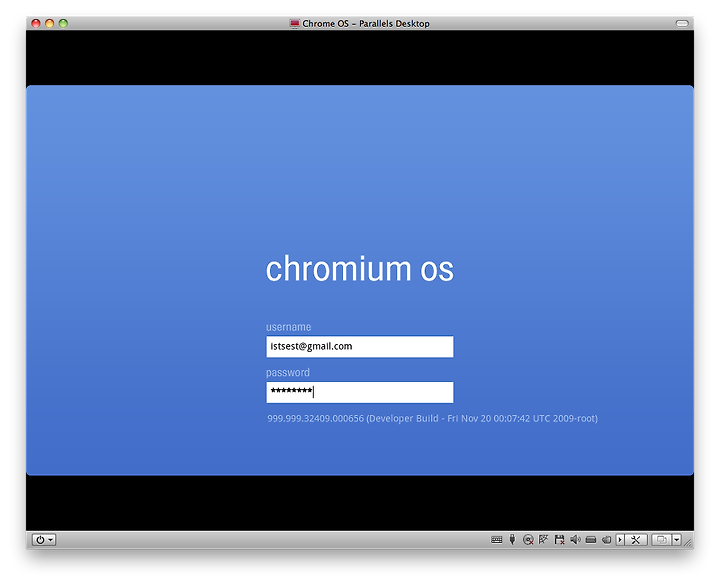
Task: Click the shared folders hand icon
Action: [607, 540]
